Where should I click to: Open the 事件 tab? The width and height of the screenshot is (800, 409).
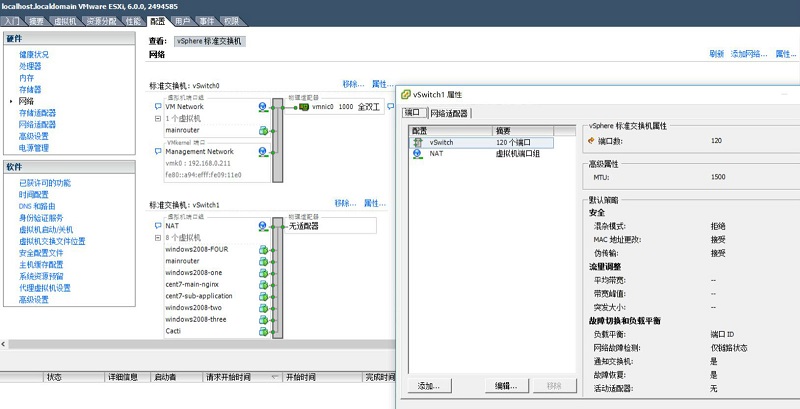(207, 21)
